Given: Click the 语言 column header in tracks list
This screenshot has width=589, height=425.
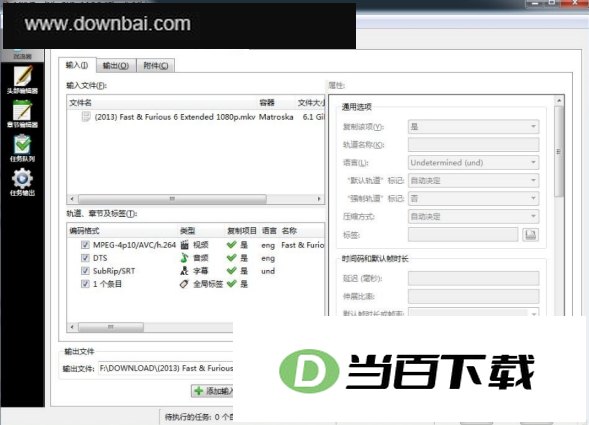Looking at the screenshot, I should (269, 231).
